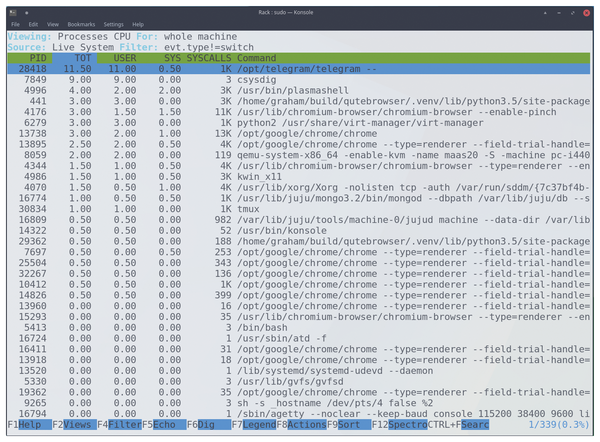Click the 'whole machine' scope text
This screenshot has height=442, width=600.
click(201, 37)
